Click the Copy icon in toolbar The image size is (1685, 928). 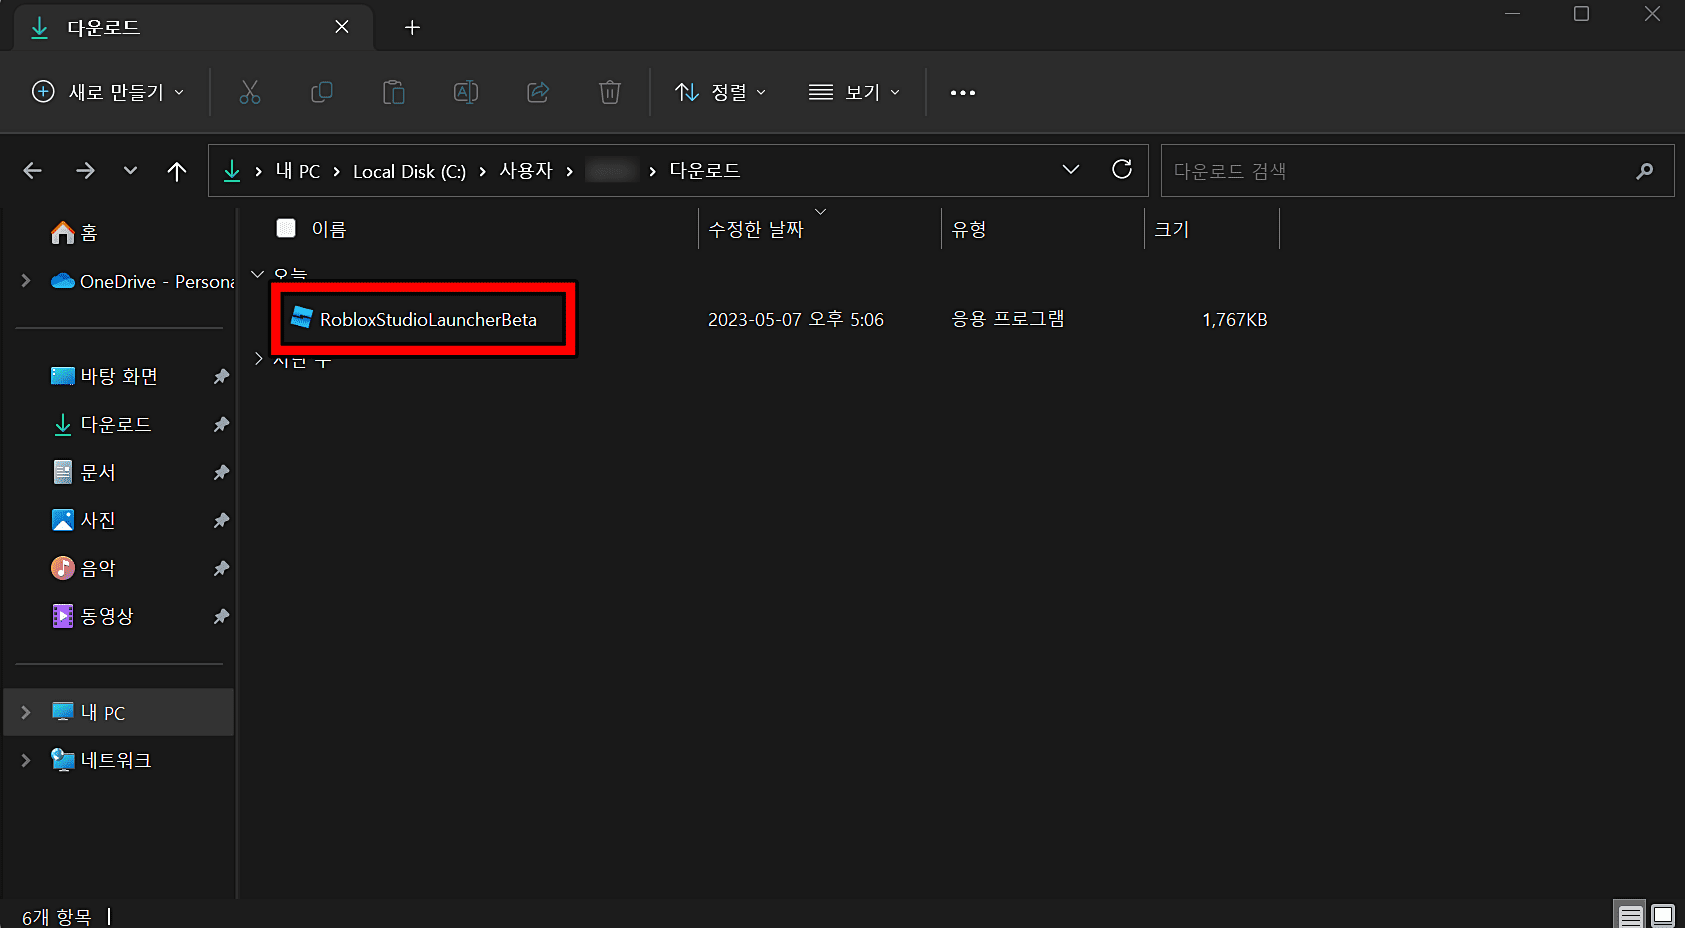(x=322, y=92)
